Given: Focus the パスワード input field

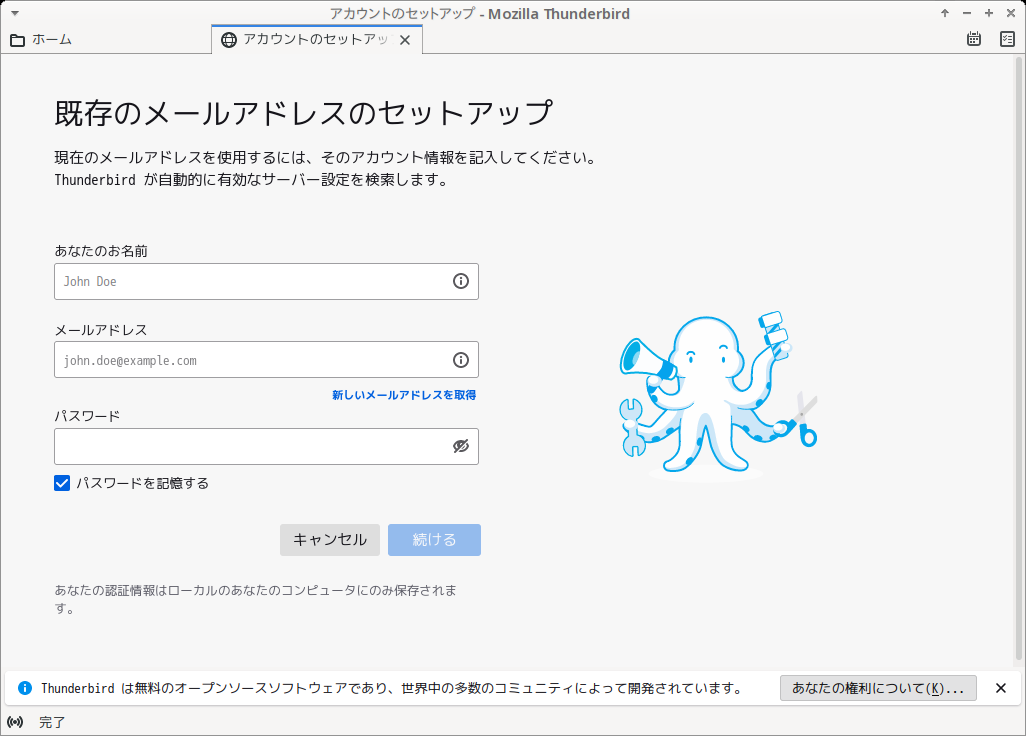Looking at the screenshot, I should (x=266, y=447).
